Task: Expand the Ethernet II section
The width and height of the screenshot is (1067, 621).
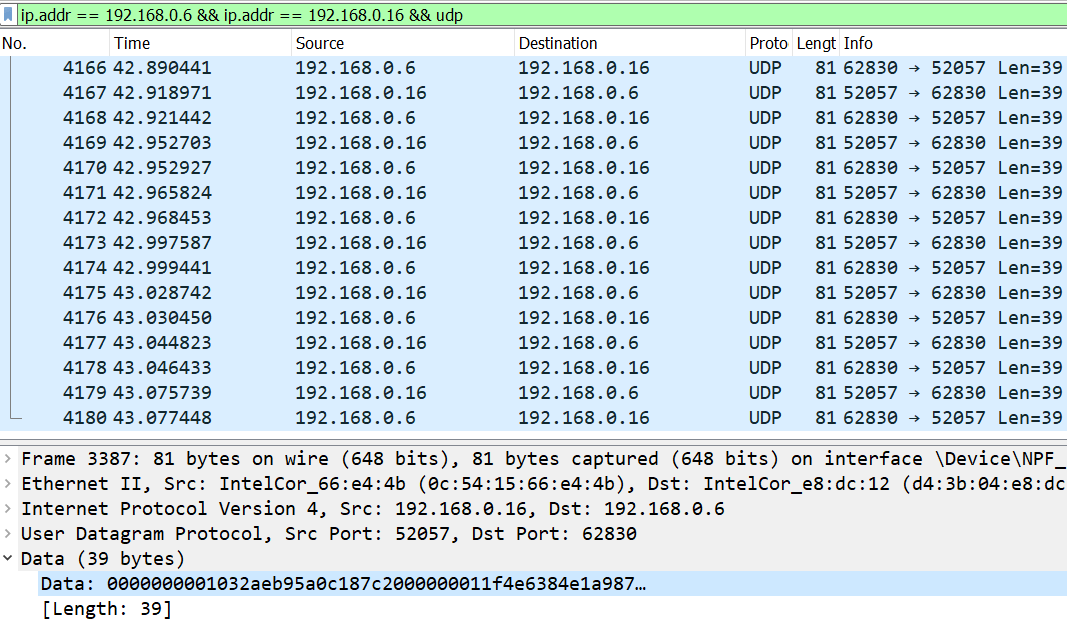Action: point(8,484)
